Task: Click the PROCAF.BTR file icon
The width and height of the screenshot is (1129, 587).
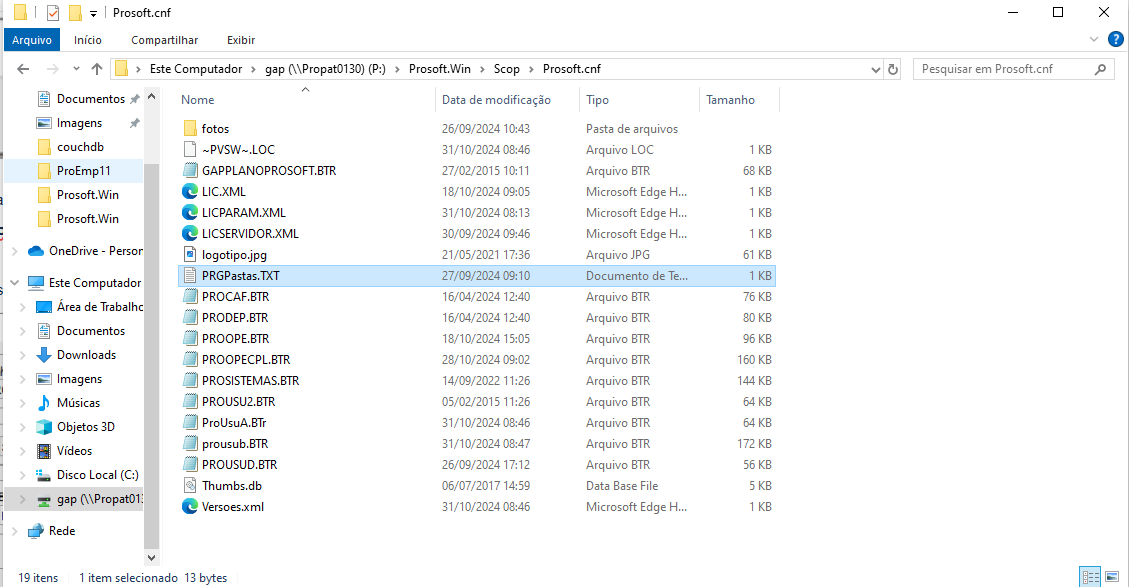Action: pyautogui.click(x=190, y=297)
